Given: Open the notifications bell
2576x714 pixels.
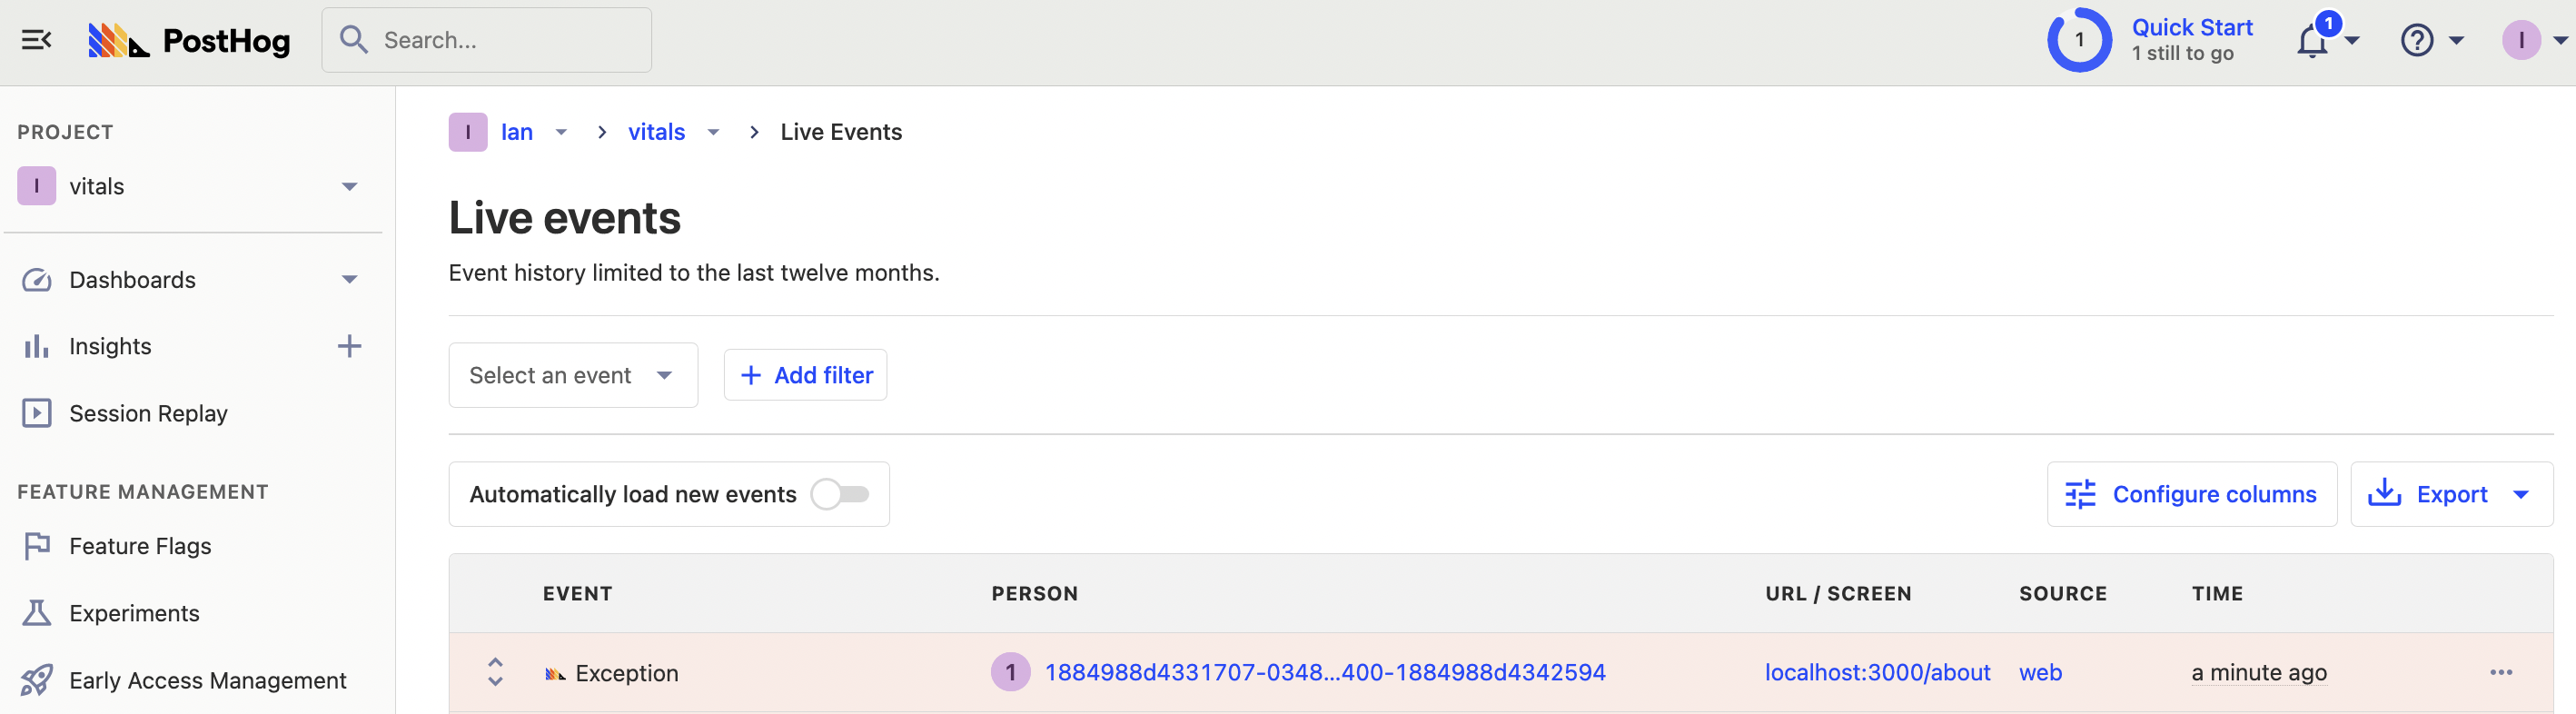Looking at the screenshot, I should [x=2313, y=41].
